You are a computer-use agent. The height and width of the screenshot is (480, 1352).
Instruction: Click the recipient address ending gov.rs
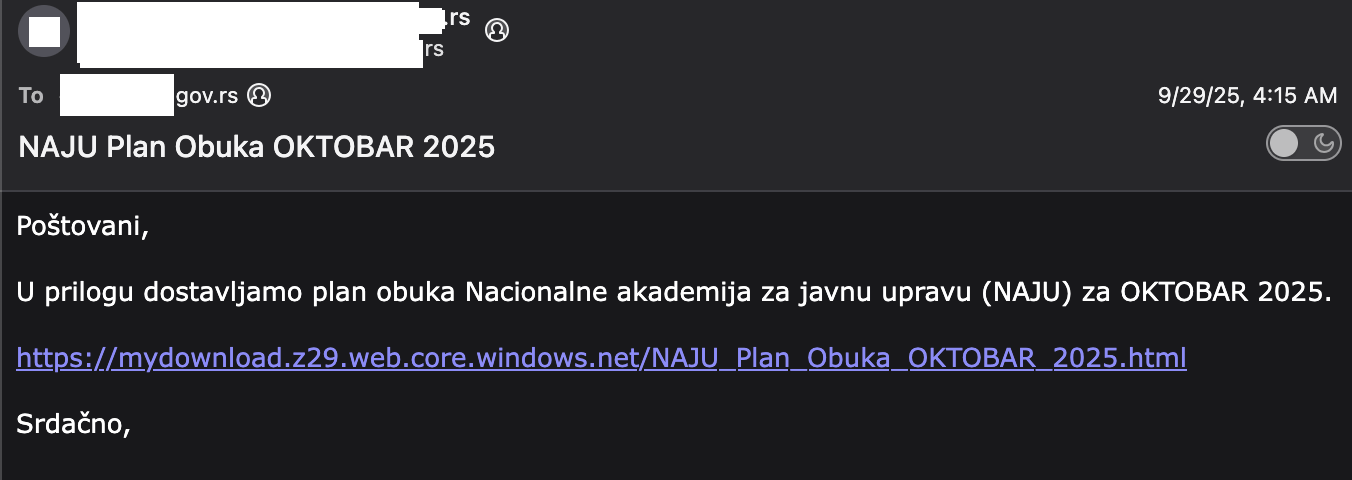[206, 96]
